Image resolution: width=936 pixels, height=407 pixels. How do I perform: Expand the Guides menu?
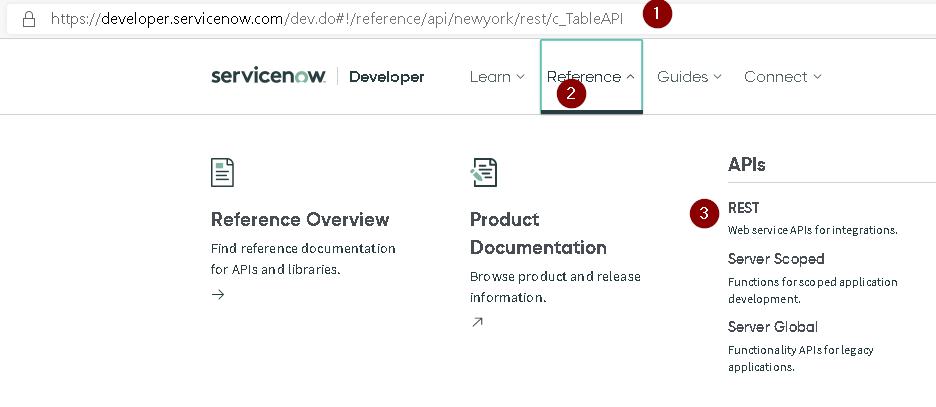click(x=689, y=77)
